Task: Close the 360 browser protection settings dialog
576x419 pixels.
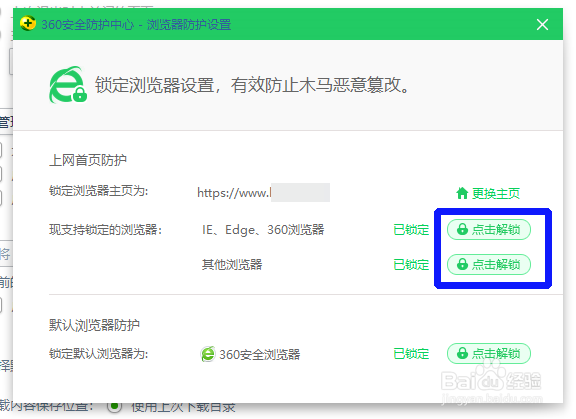Action: pyautogui.click(x=542, y=25)
